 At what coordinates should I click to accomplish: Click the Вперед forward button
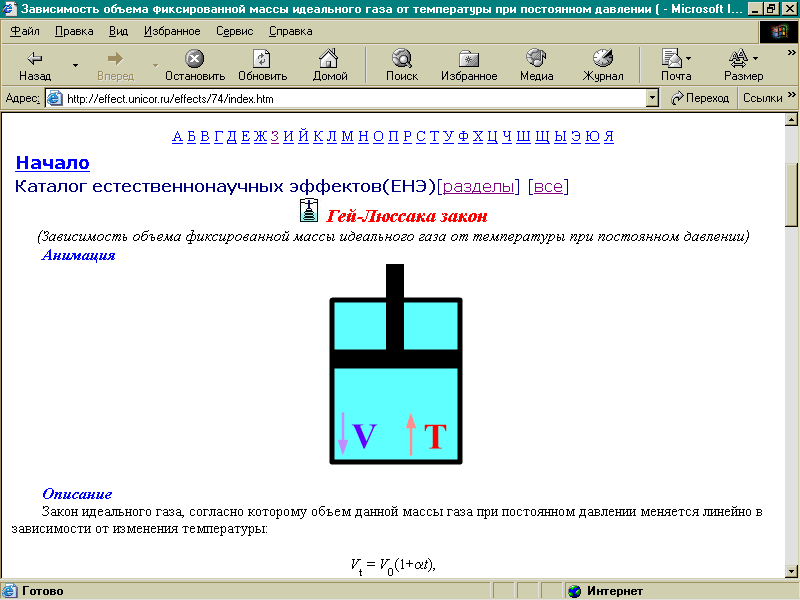coord(115,65)
